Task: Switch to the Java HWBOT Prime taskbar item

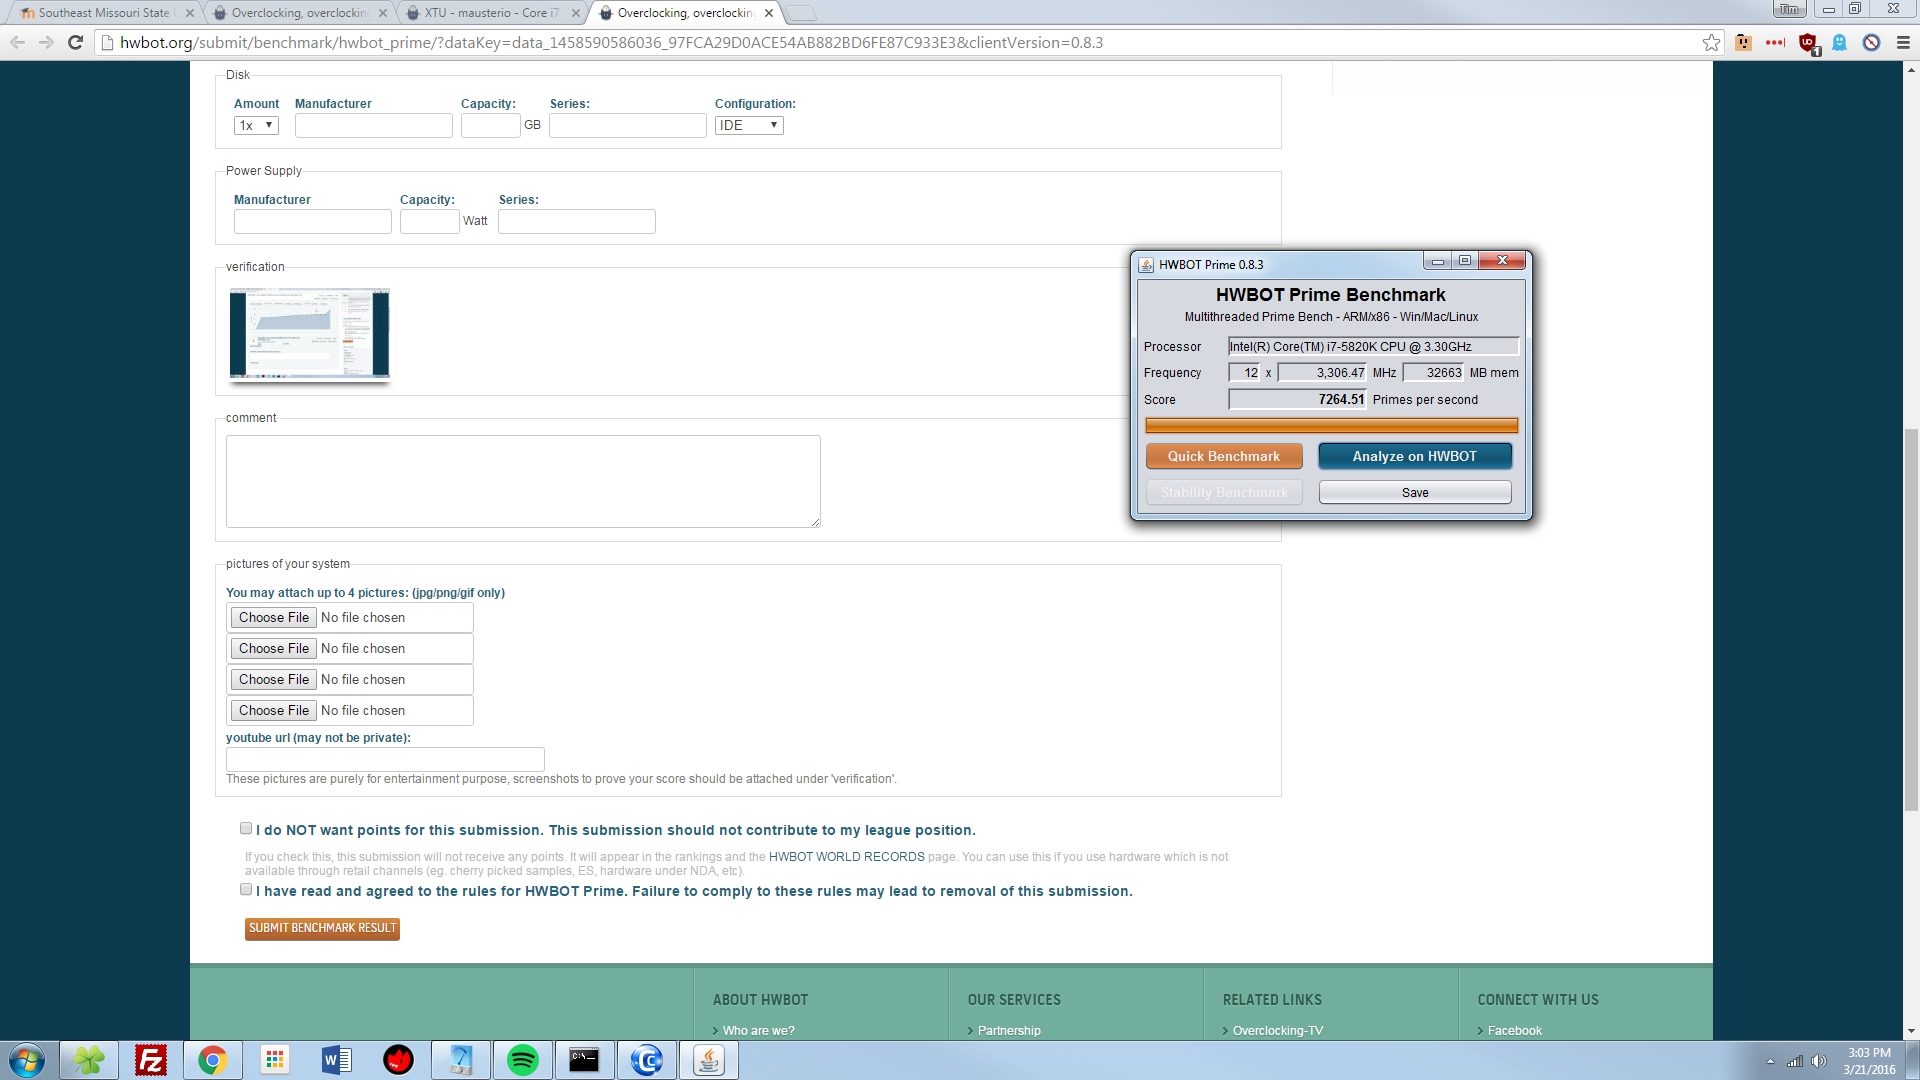Action: (709, 1060)
